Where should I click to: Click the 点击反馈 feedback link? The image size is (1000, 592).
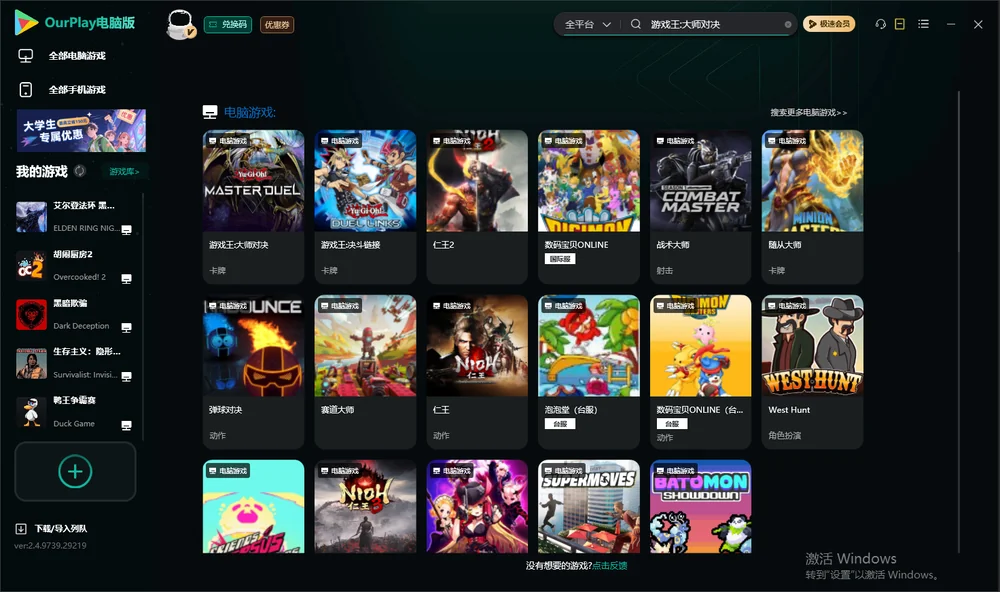(610, 565)
